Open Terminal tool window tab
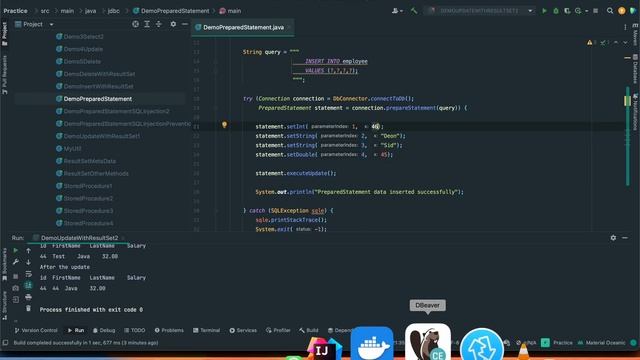This screenshot has width=640, height=360. click(207, 330)
